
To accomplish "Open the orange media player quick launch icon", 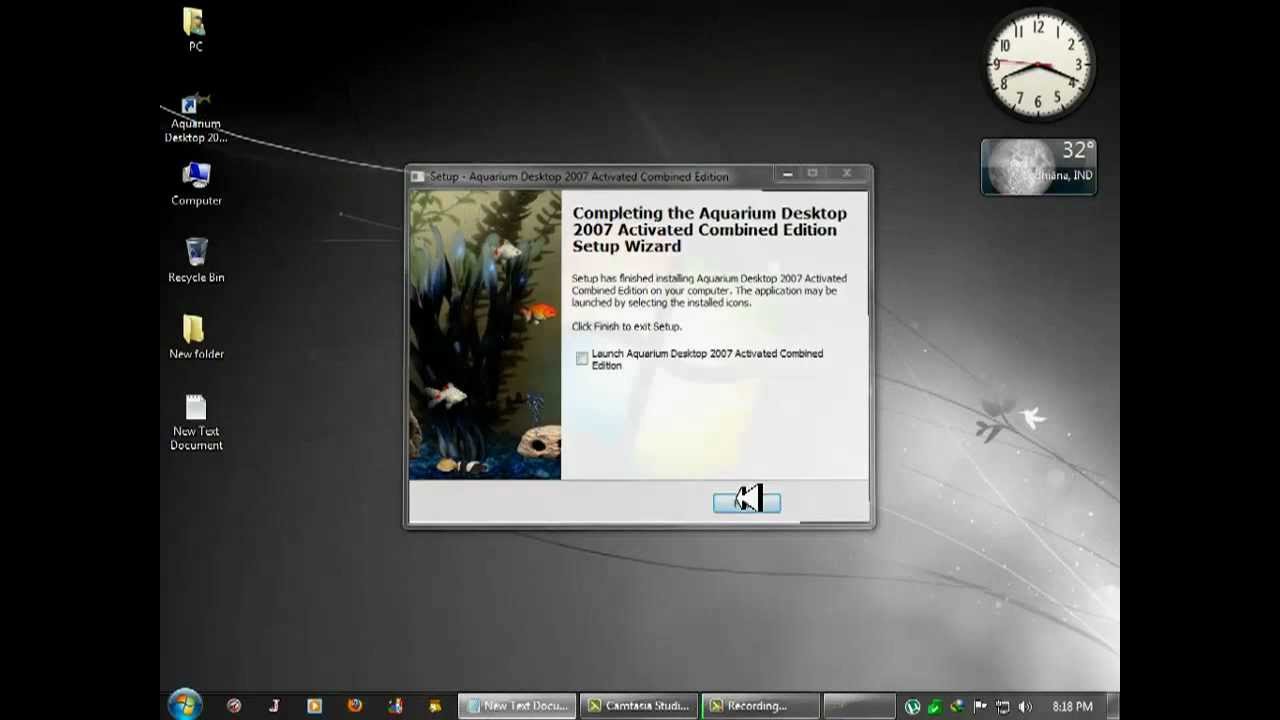I will click(314, 706).
